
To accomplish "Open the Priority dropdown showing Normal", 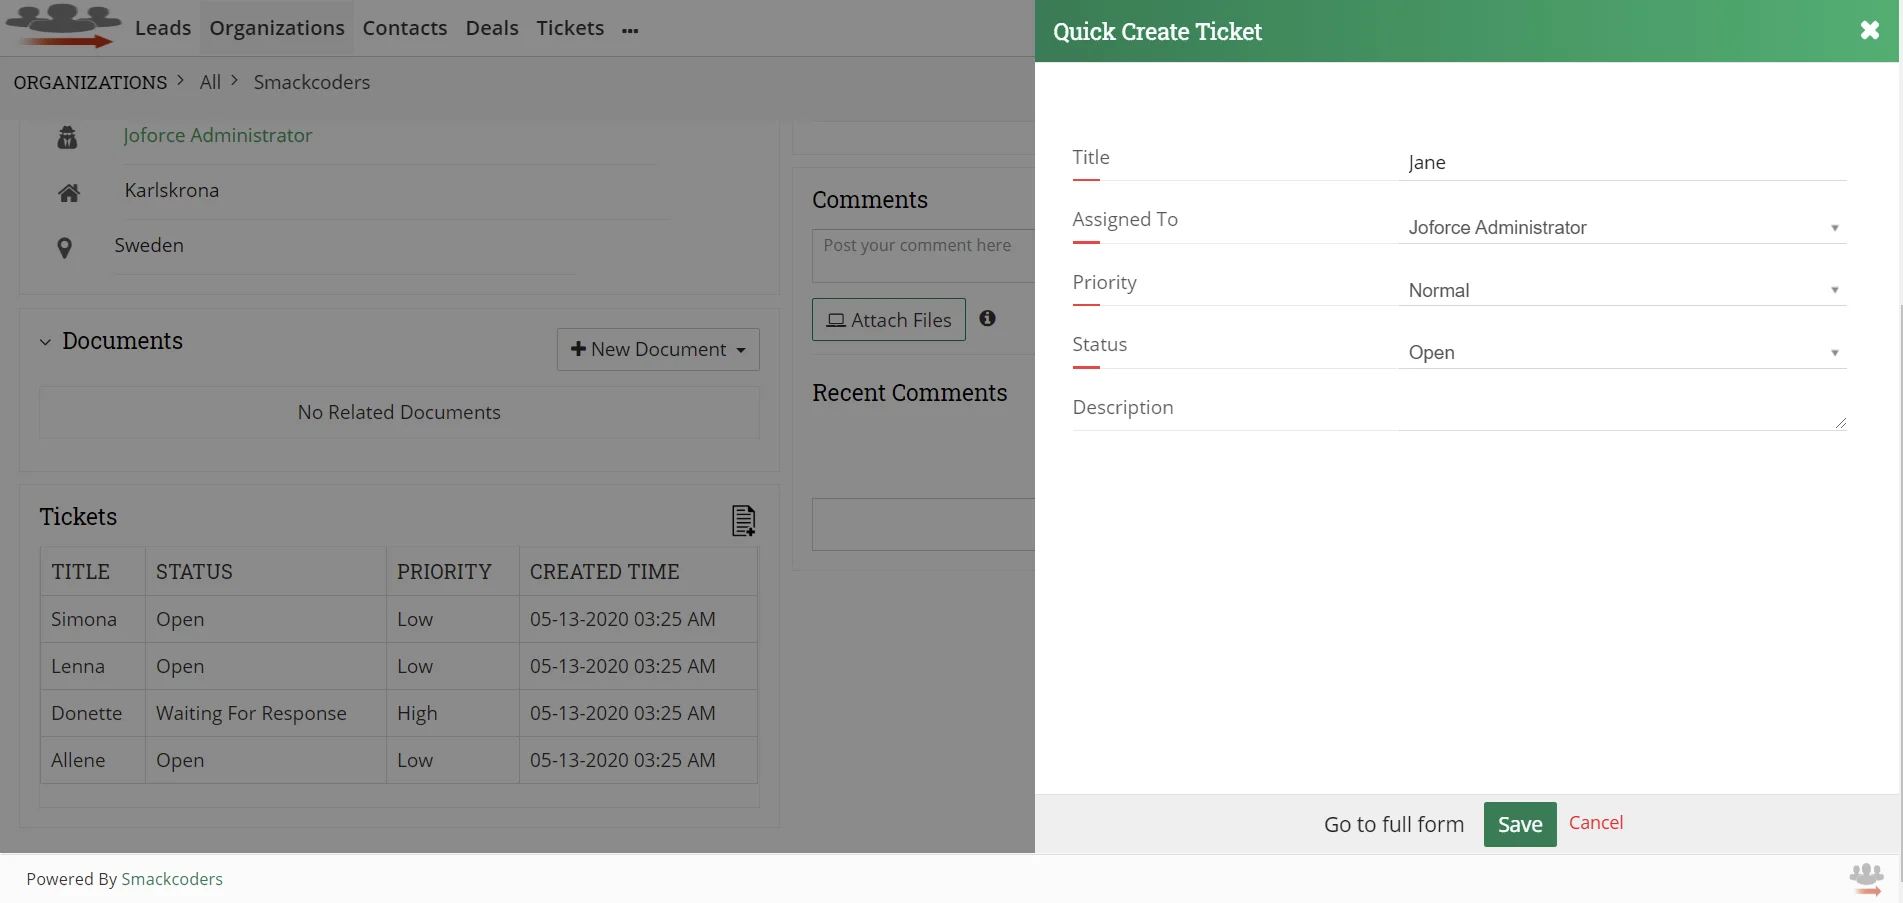I will (x=1834, y=289).
